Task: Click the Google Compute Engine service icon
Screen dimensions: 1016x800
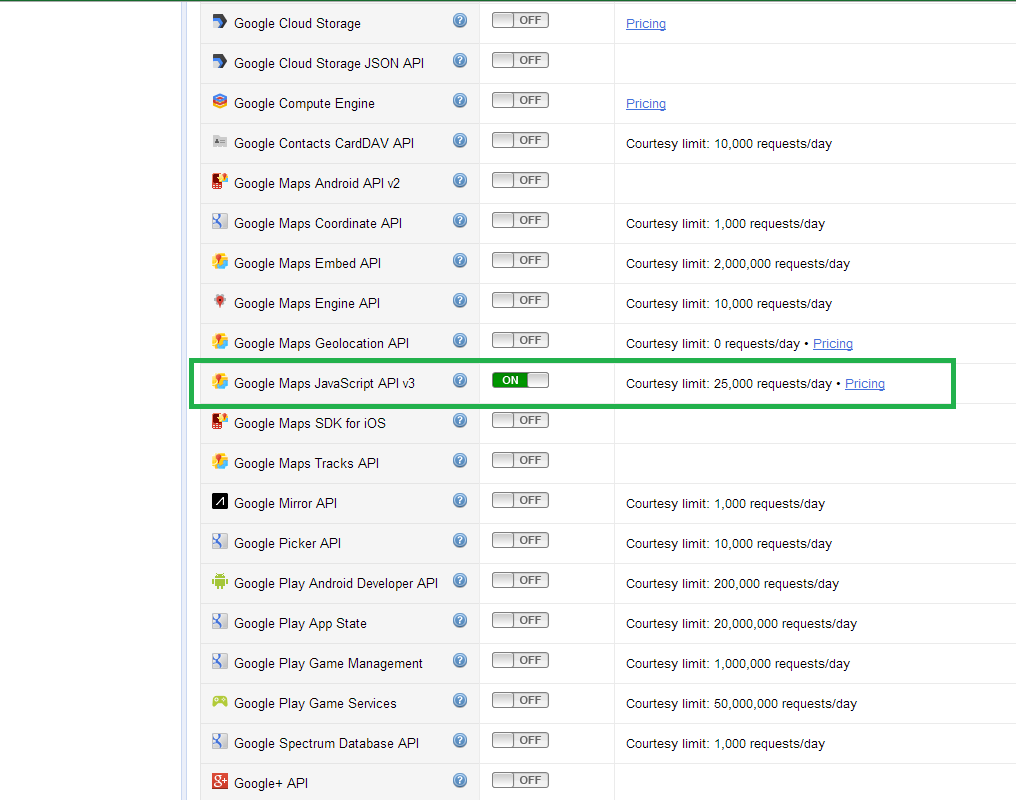Action: pyautogui.click(x=220, y=101)
